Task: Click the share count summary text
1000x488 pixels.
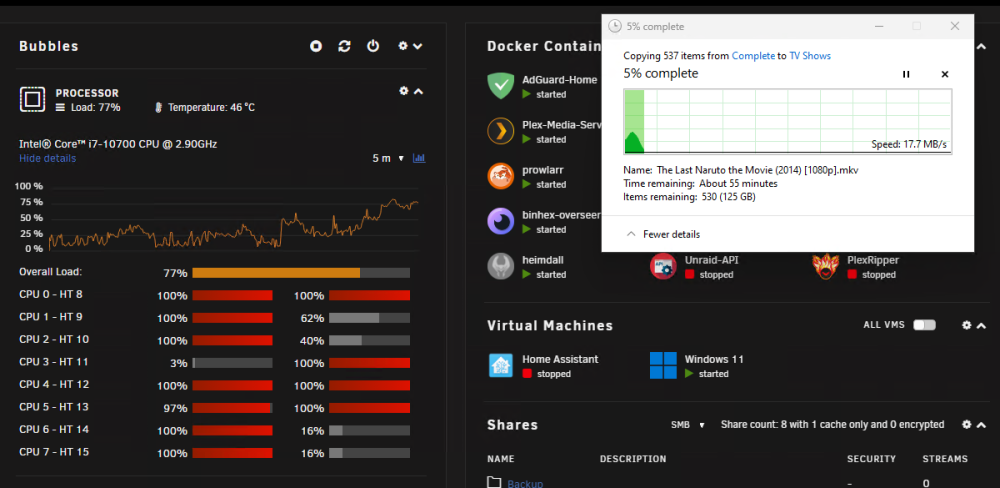Action: coord(832,425)
